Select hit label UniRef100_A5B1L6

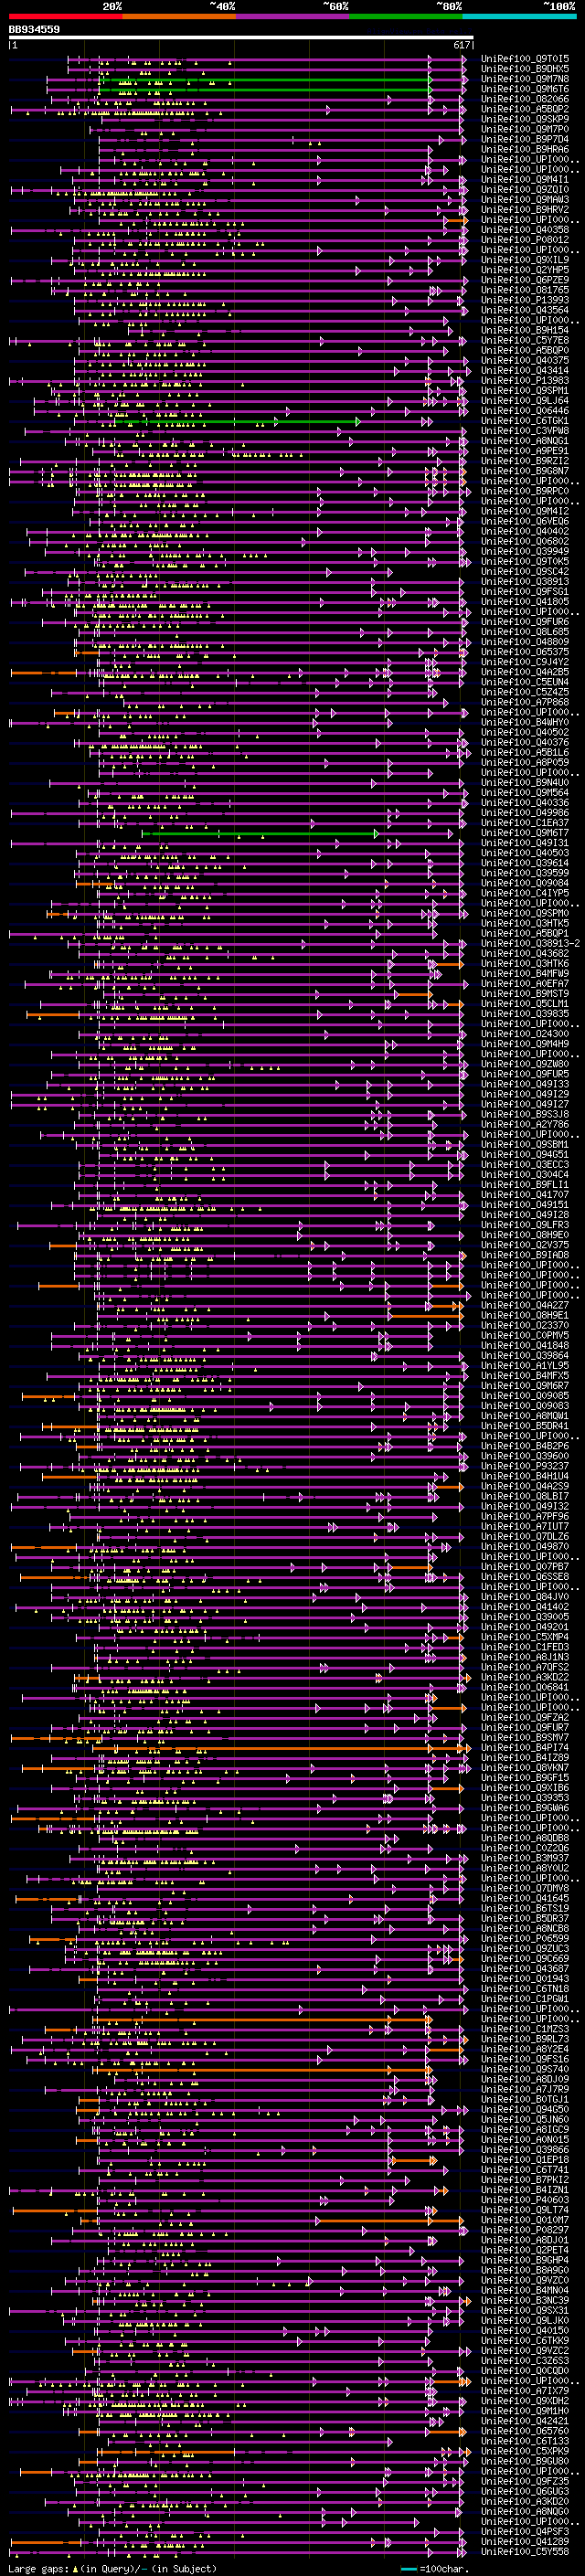click(x=524, y=752)
